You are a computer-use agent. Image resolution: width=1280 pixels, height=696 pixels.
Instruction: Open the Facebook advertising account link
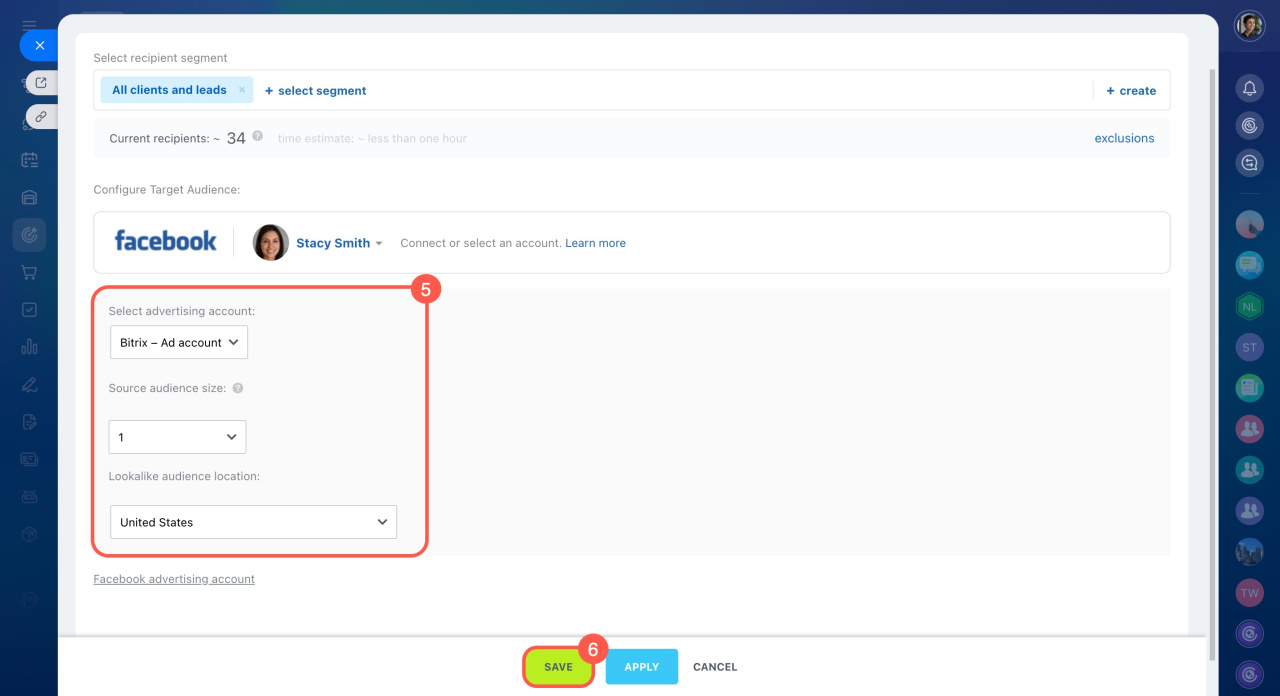click(x=174, y=579)
